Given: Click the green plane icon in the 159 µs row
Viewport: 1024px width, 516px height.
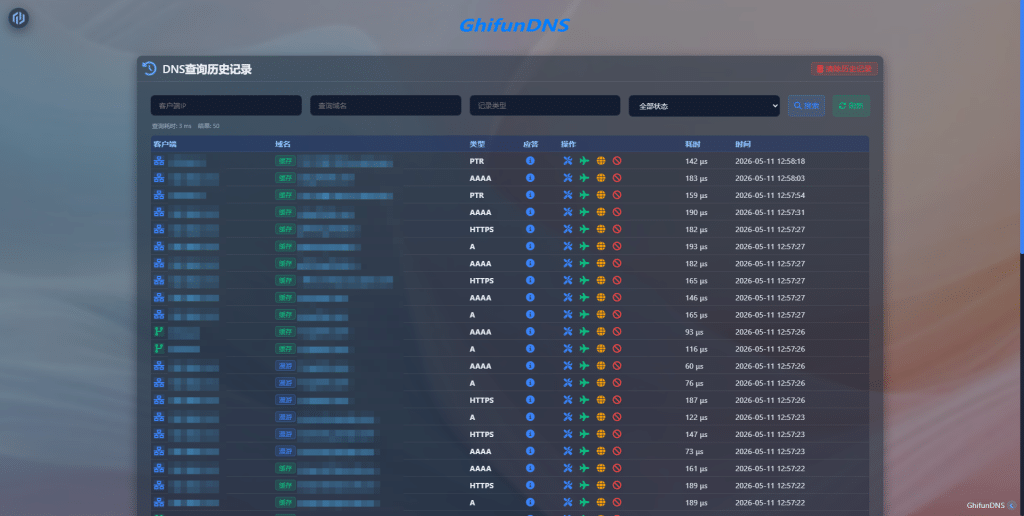Looking at the screenshot, I should point(584,195).
